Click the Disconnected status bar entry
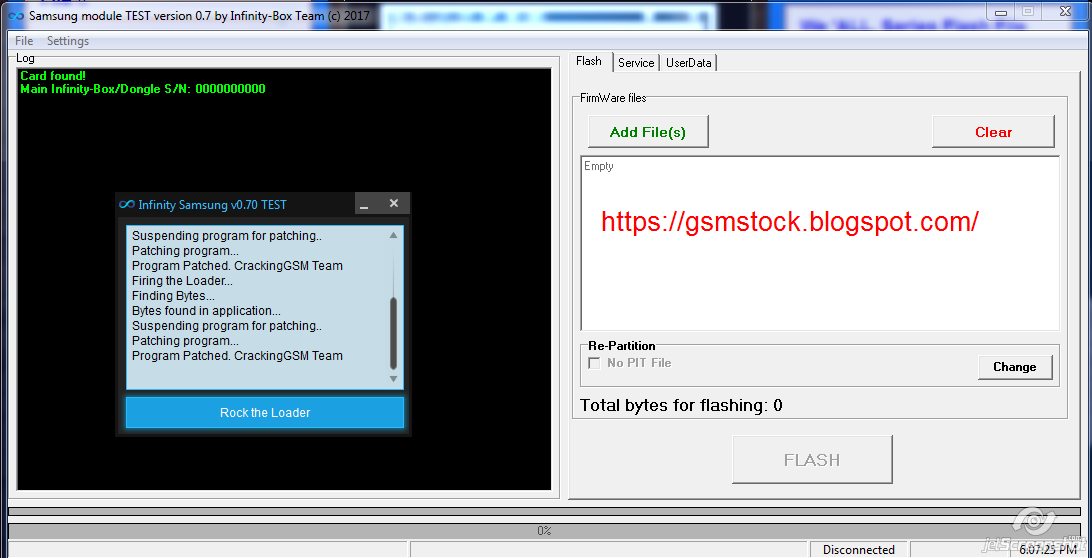The width and height of the screenshot is (1092, 558). click(859, 550)
